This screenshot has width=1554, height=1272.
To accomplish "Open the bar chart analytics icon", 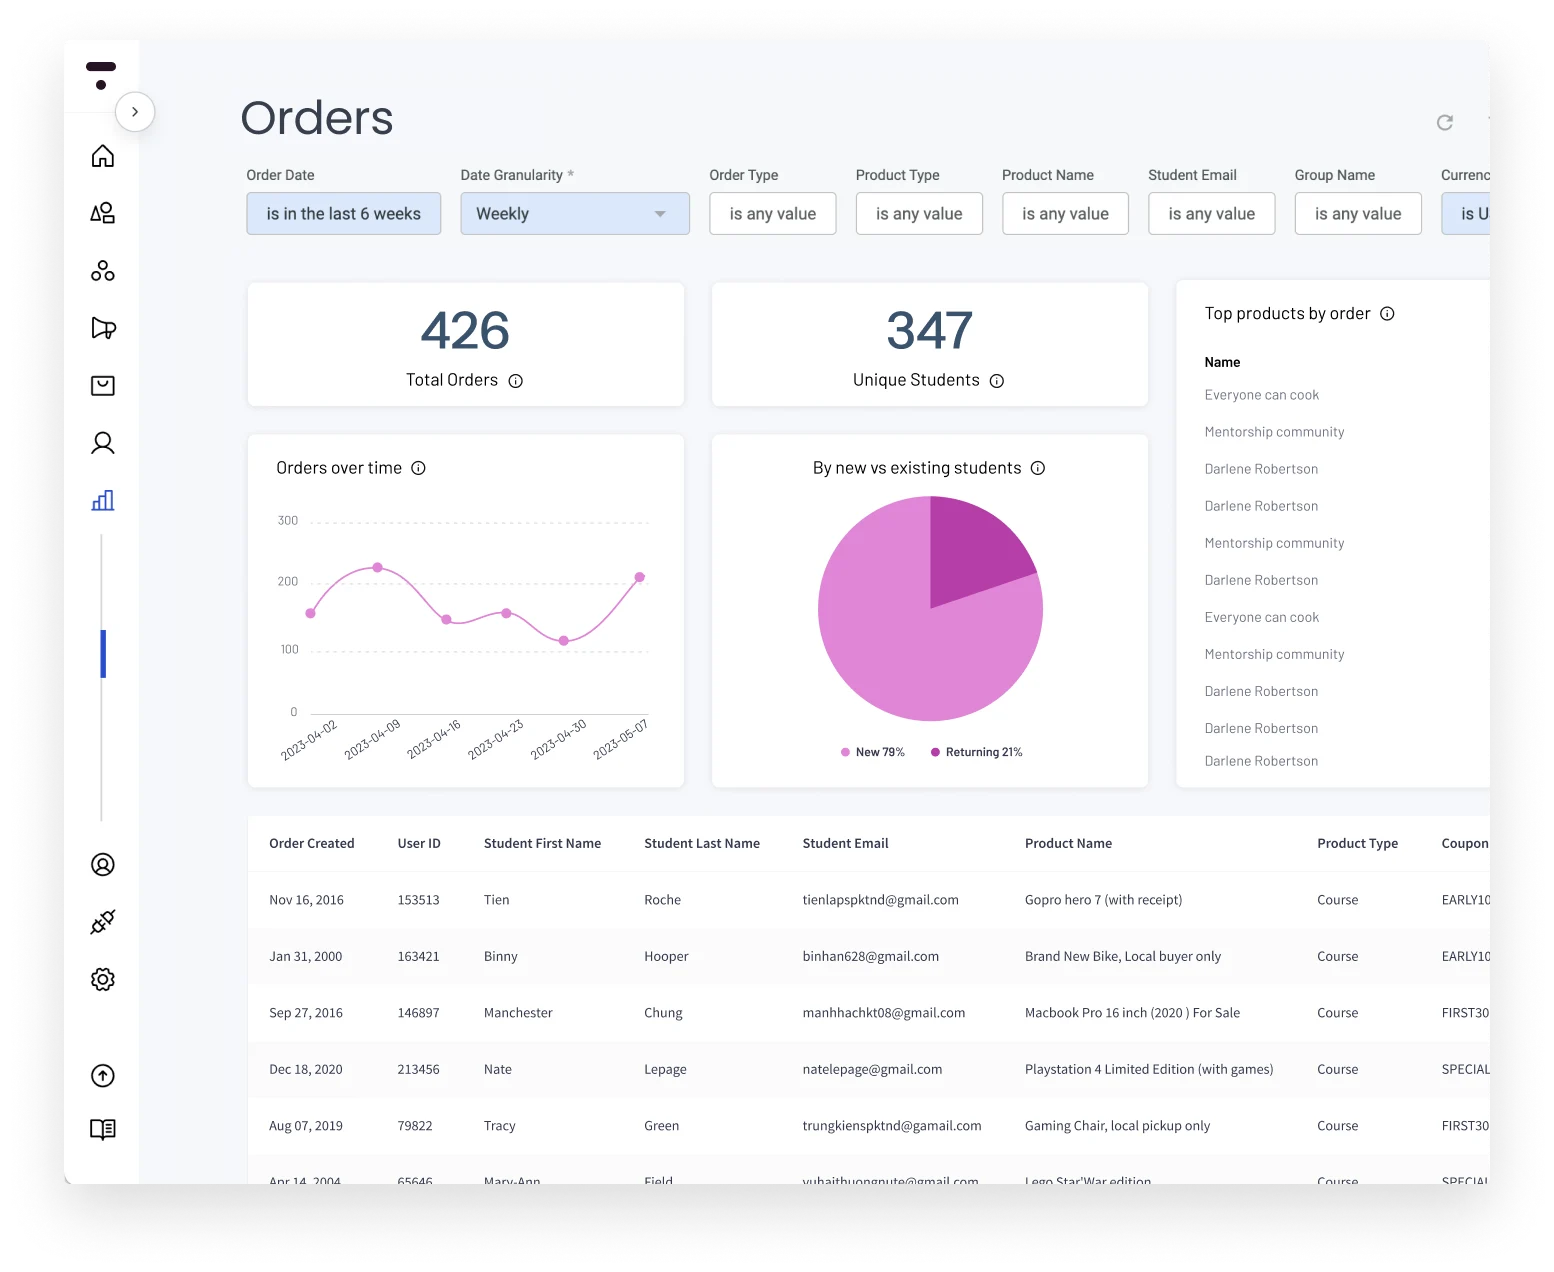I will [103, 500].
